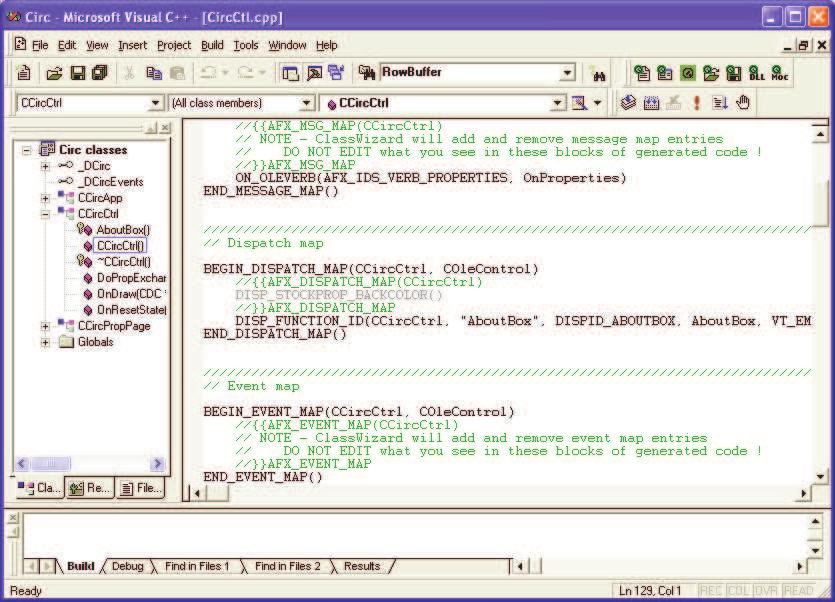Switch to the FileView tab
The width and height of the screenshot is (835, 602).
pos(141,487)
